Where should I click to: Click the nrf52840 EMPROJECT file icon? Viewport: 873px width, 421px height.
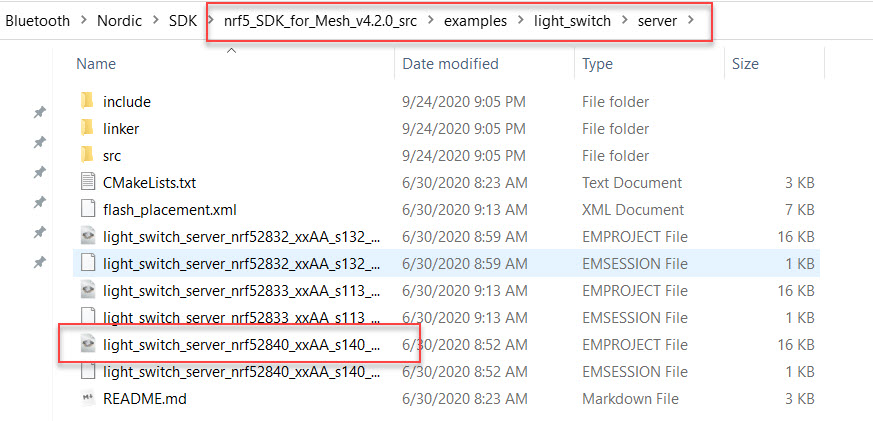tap(87, 344)
